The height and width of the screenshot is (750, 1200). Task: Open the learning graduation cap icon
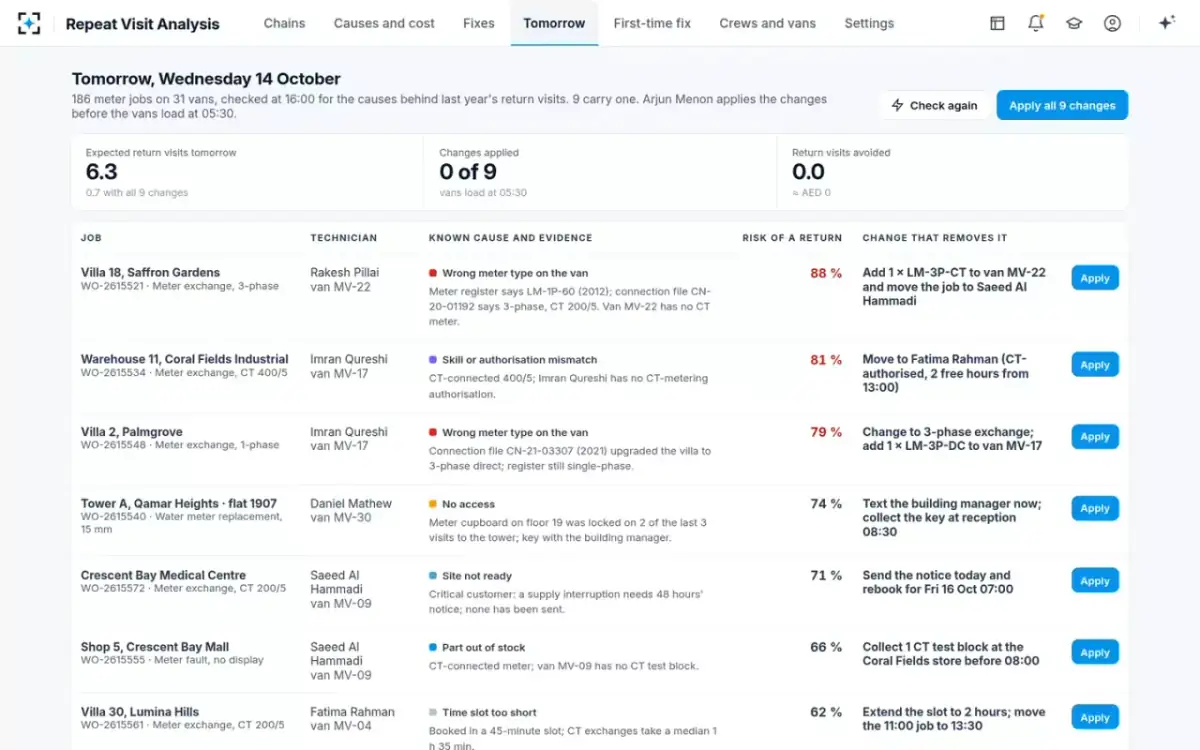tap(1074, 23)
